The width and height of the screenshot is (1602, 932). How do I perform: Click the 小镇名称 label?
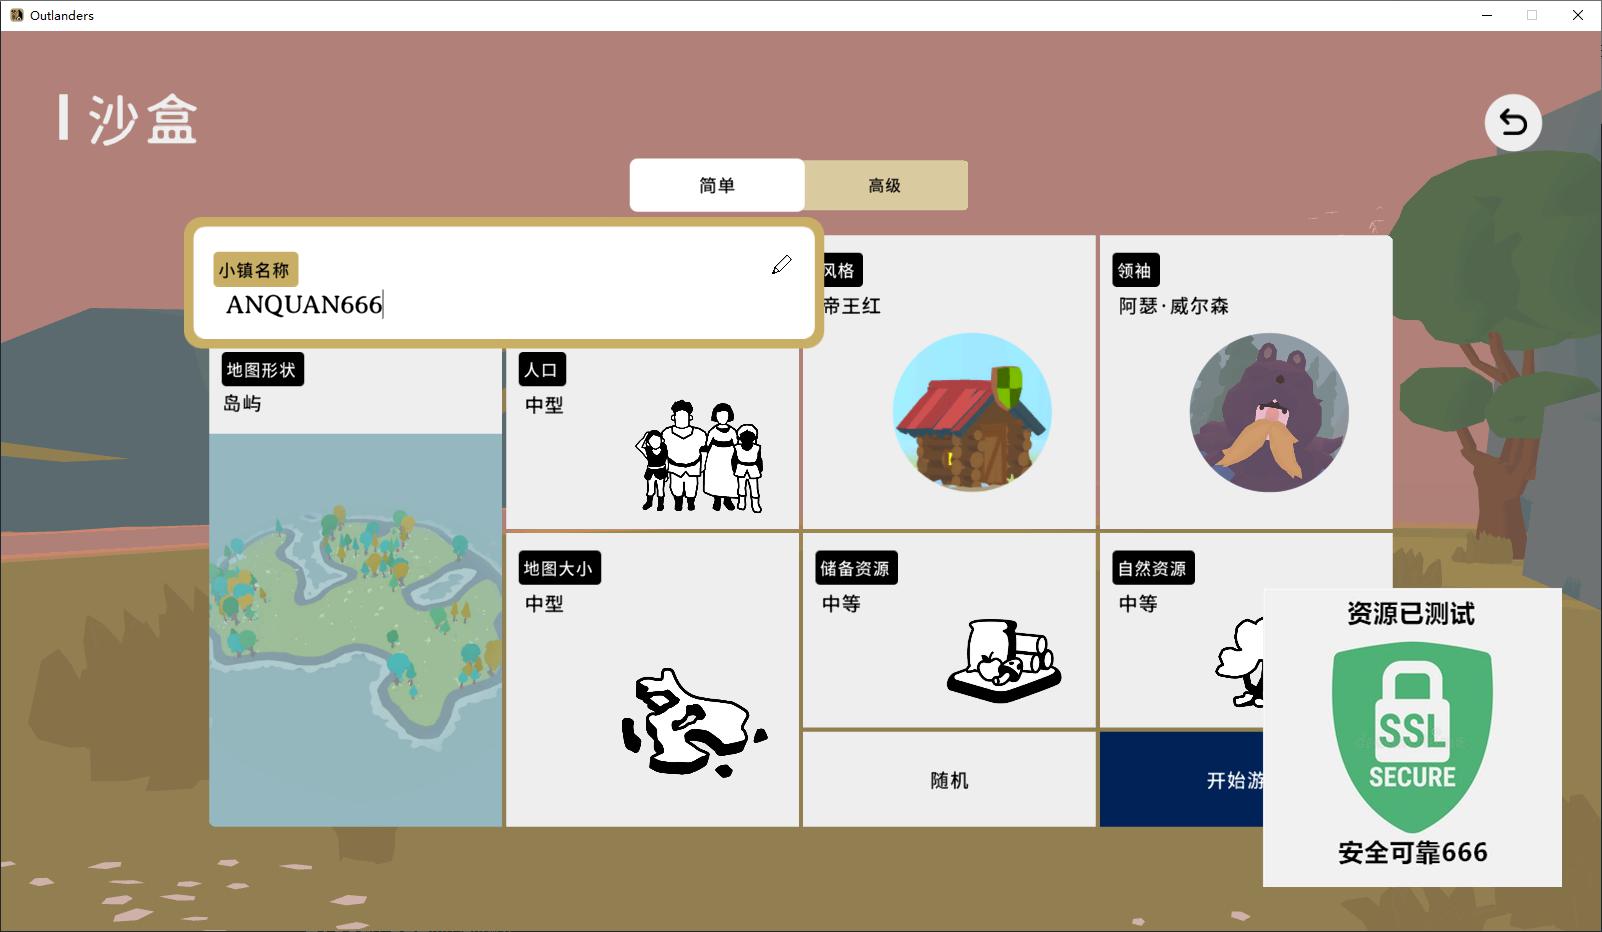tap(255, 270)
